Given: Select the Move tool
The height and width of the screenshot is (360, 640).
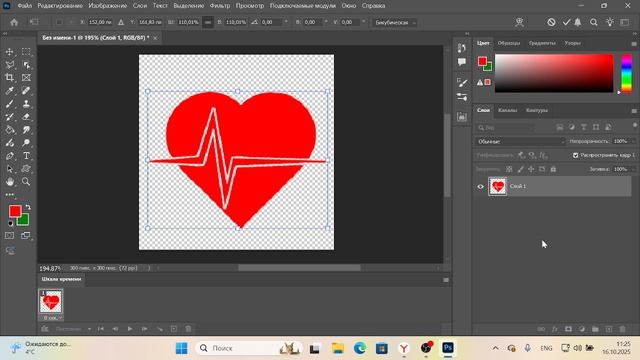Looking at the screenshot, I should tap(9, 52).
